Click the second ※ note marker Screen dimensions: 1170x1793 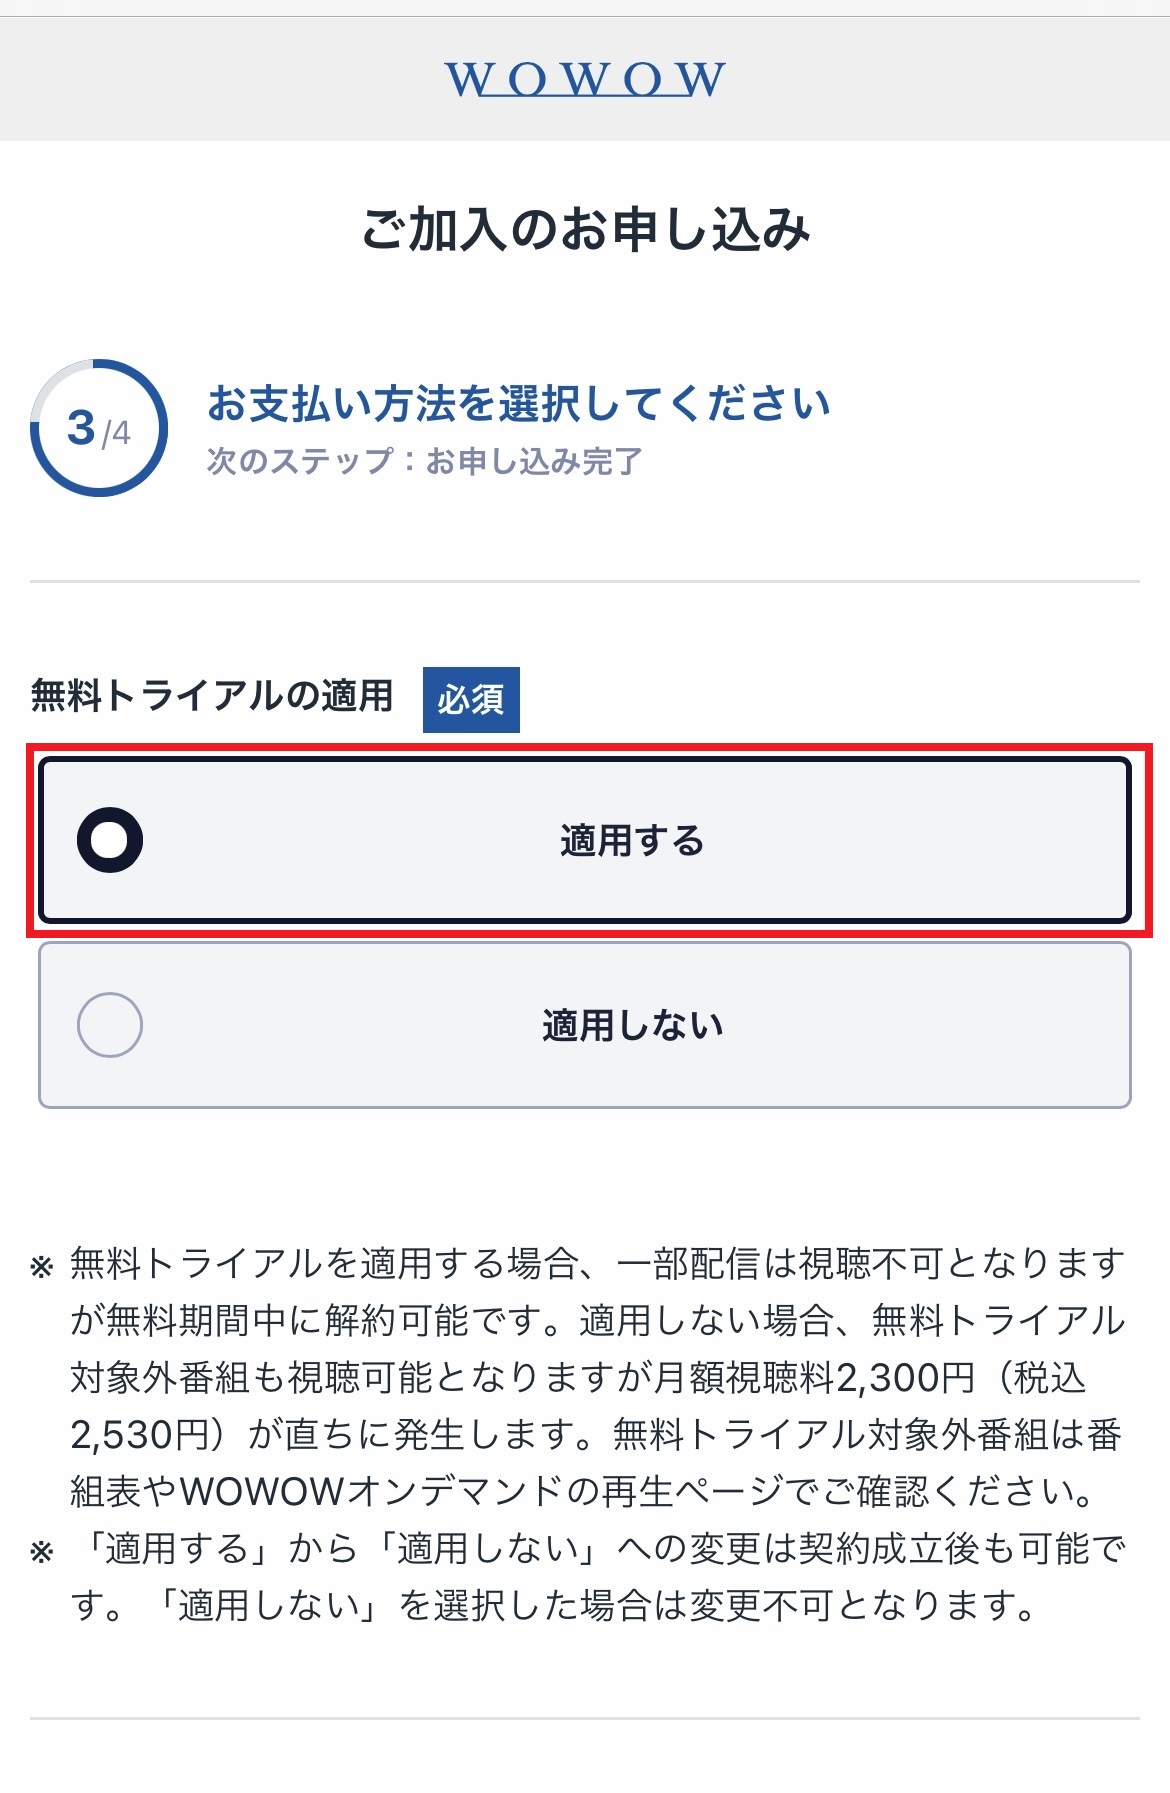(x=42, y=1552)
